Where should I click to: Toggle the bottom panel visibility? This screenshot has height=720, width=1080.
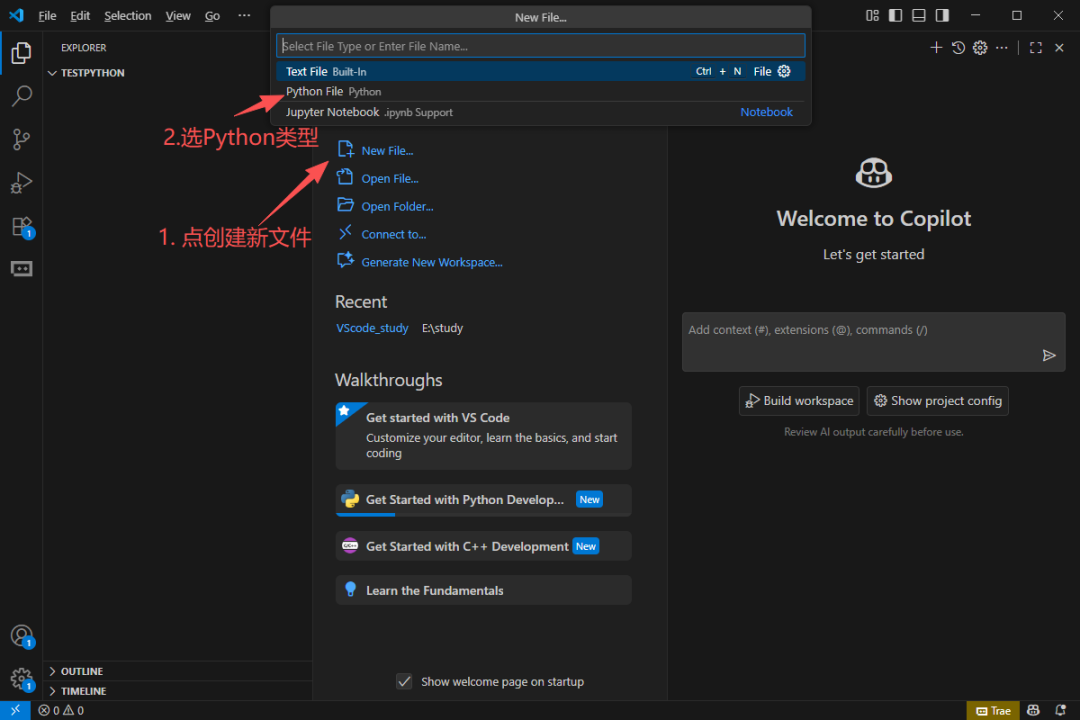tap(919, 15)
